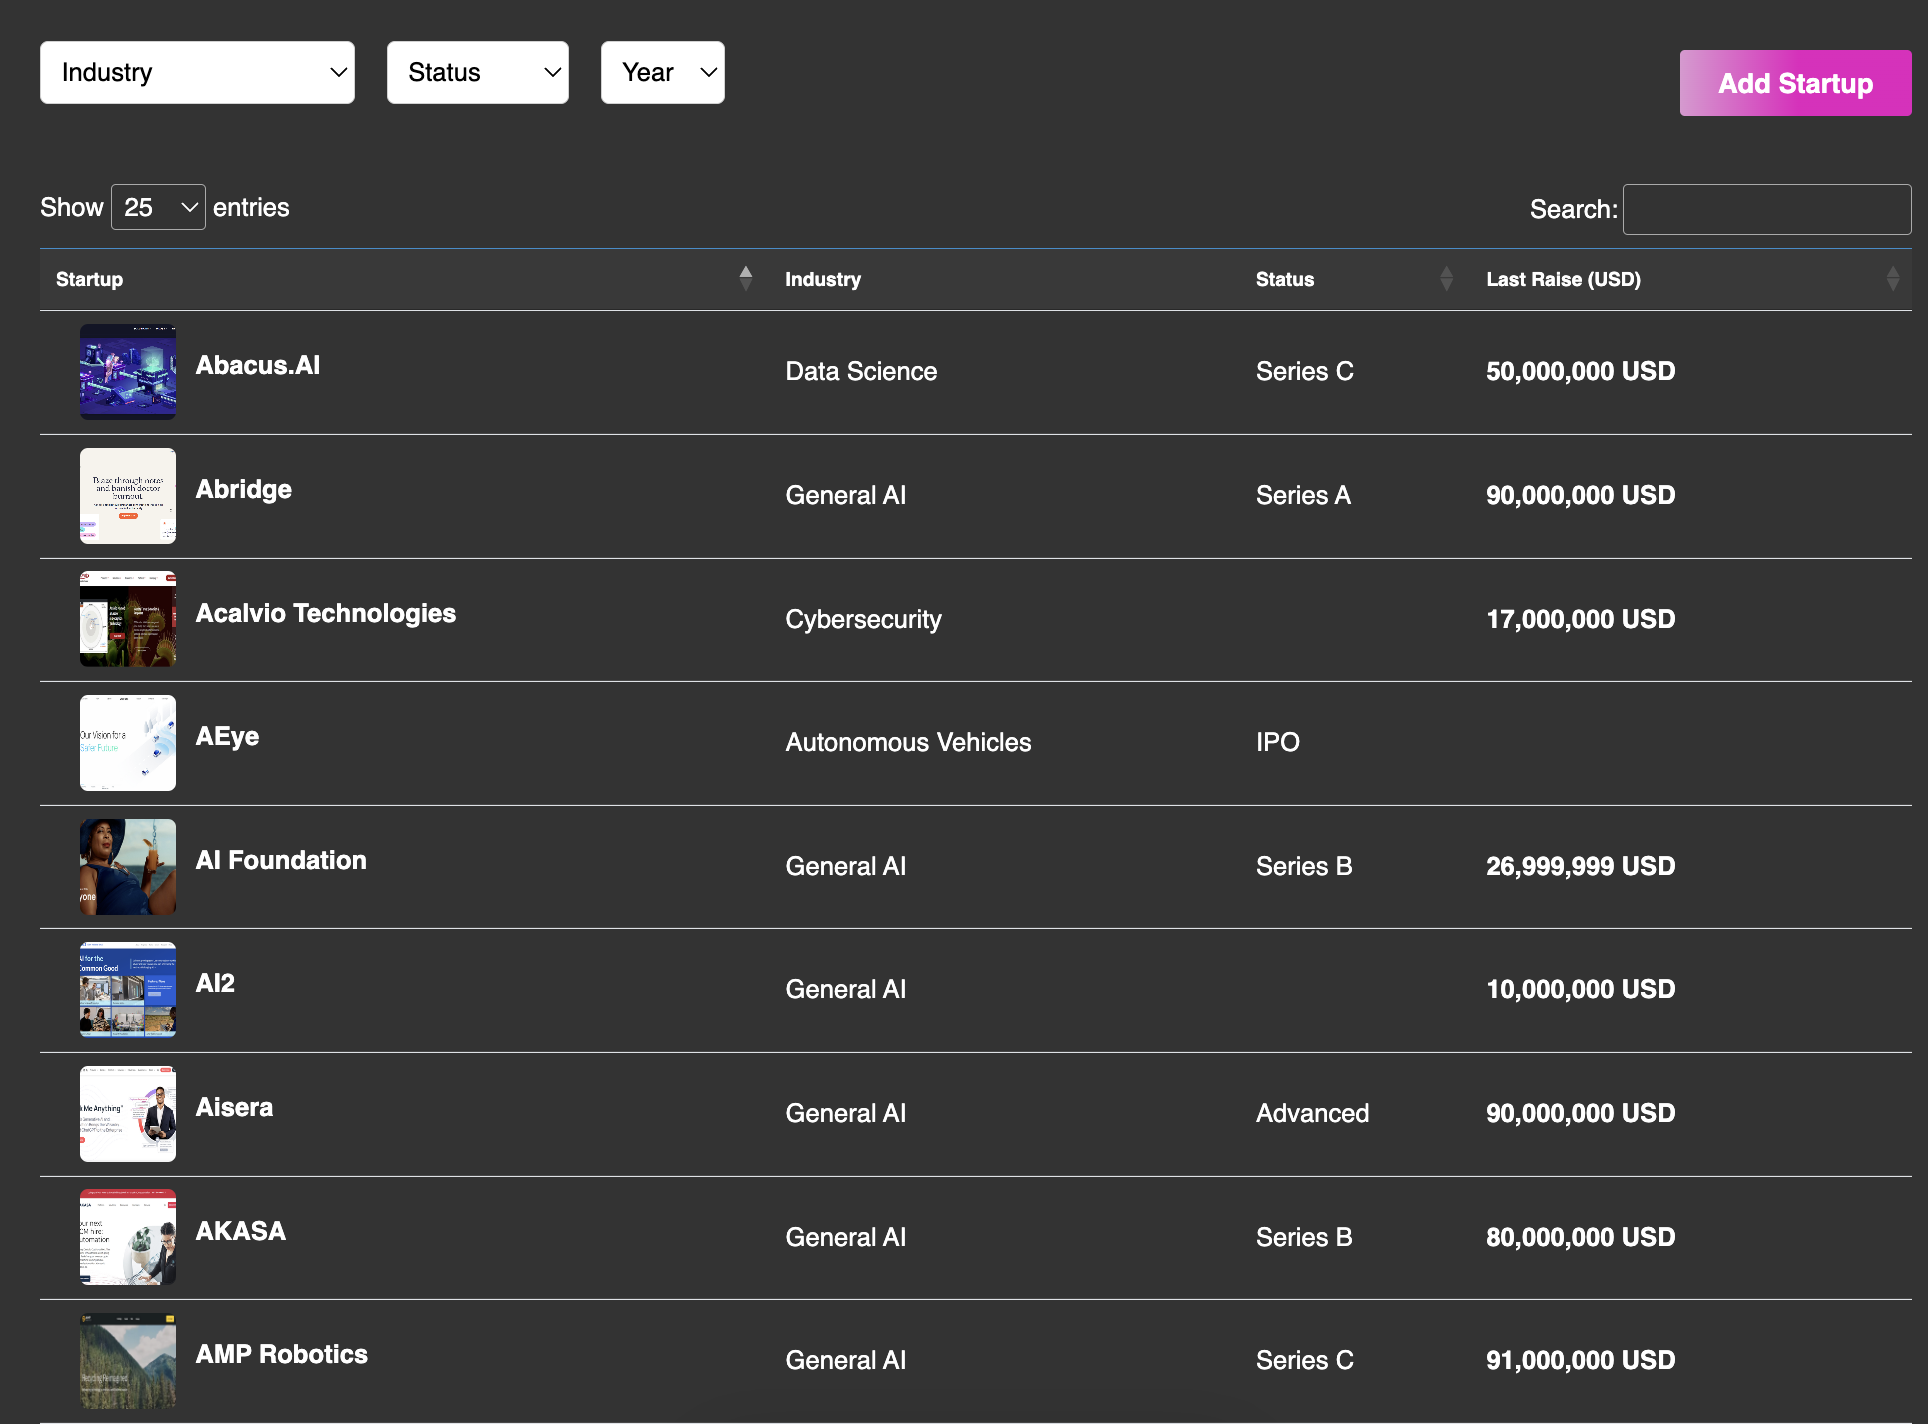This screenshot has width=1928, height=1424.
Task: Select 80,000,000 USD raise value
Action: click(1581, 1237)
